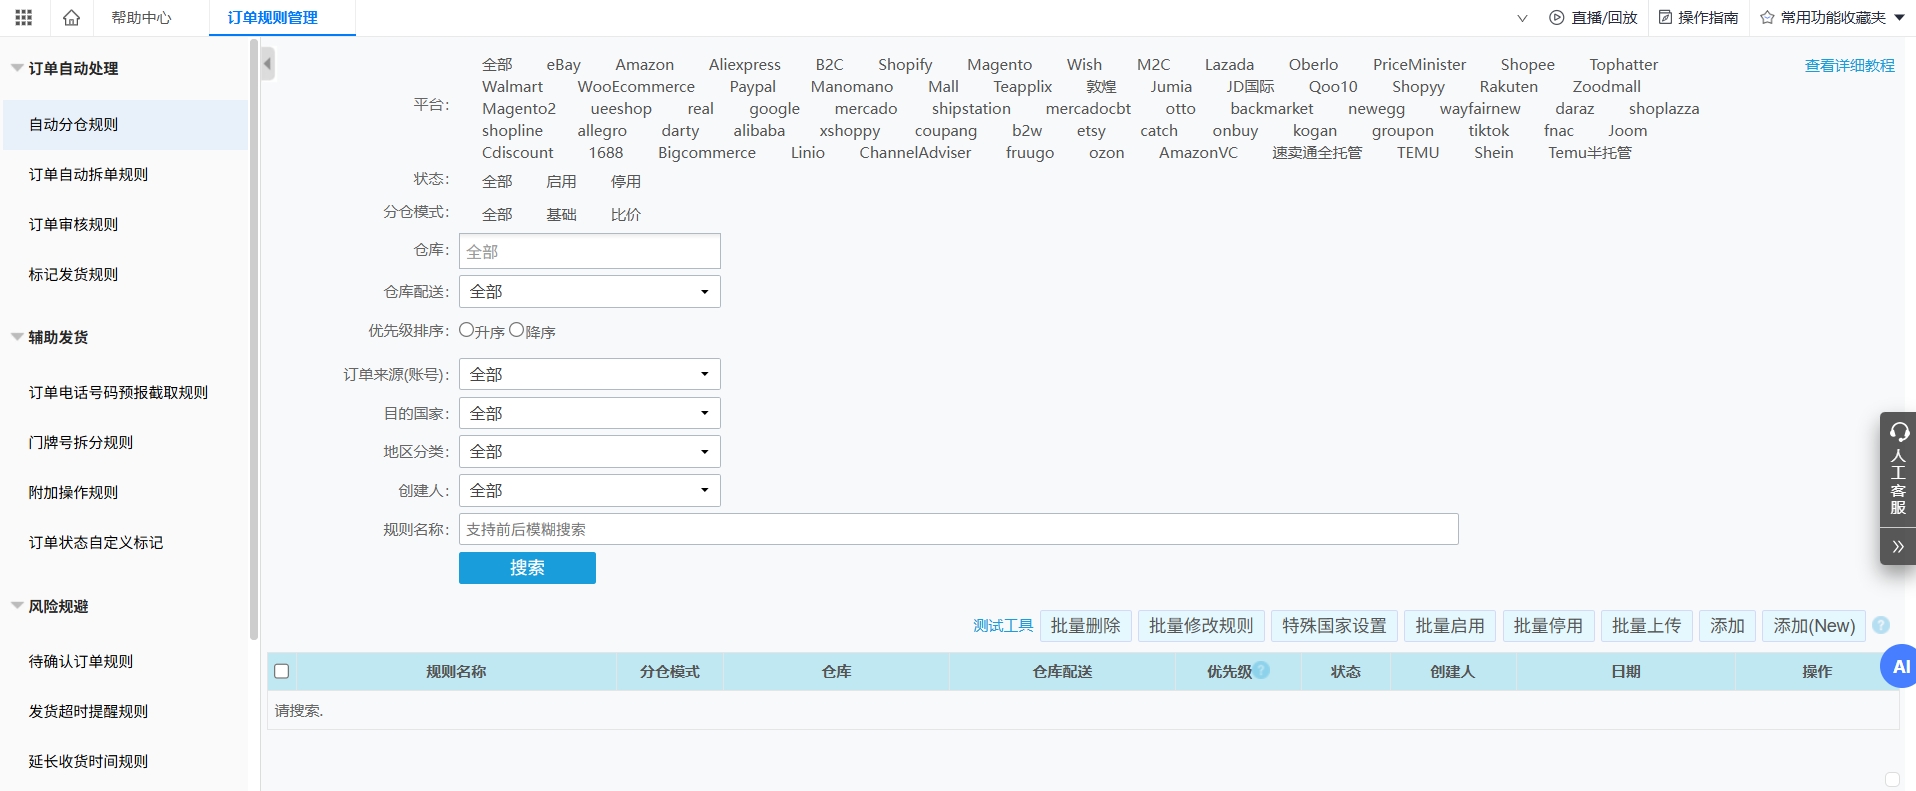Filter platform by Walmart
Viewport: 1916px width, 791px height.
[x=512, y=87]
